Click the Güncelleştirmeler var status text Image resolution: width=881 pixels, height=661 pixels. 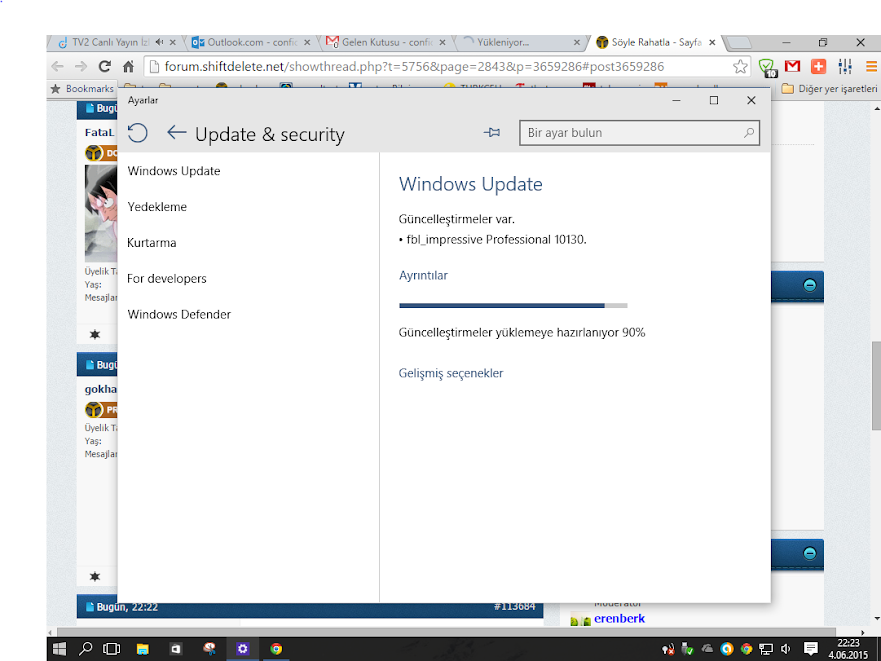[x=457, y=219]
